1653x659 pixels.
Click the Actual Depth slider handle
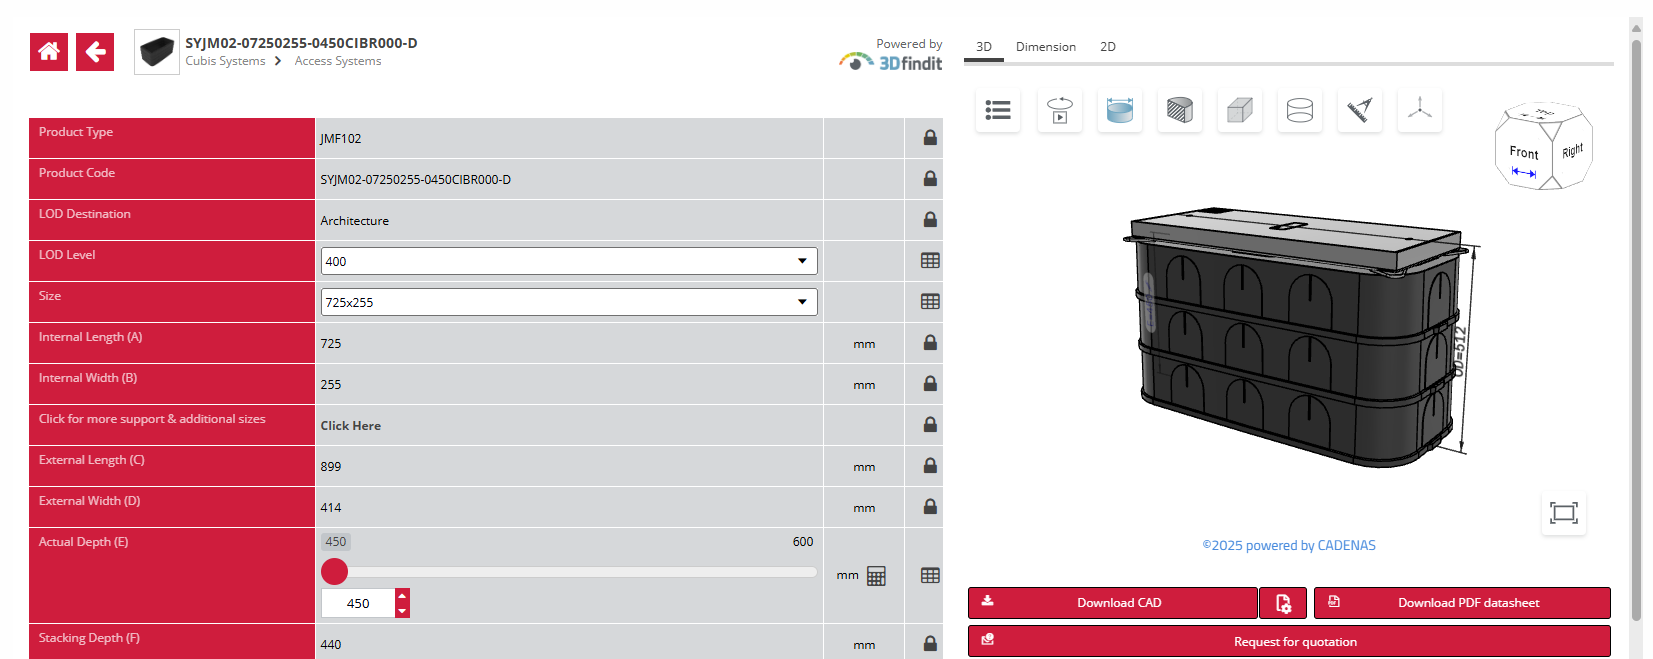coord(335,571)
